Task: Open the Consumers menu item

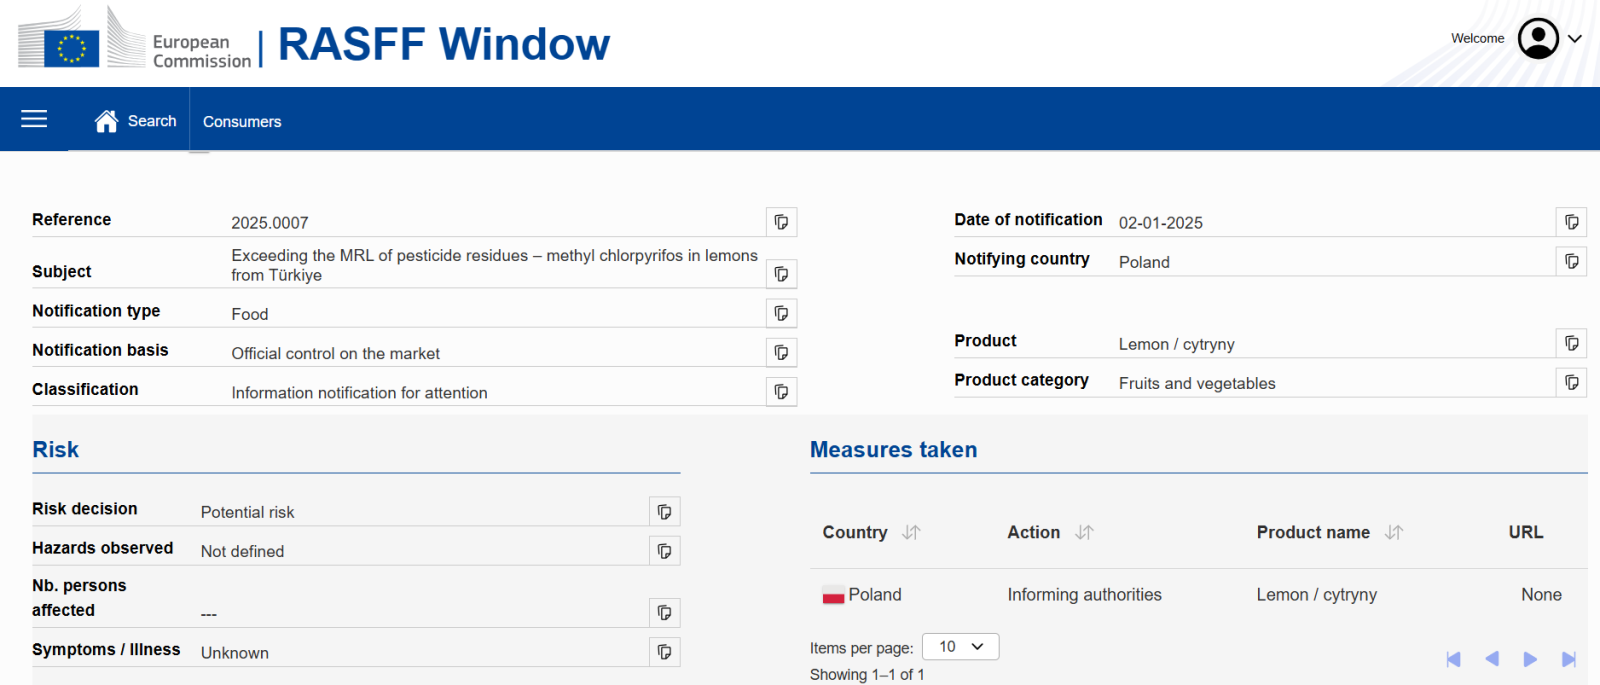Action: [242, 121]
